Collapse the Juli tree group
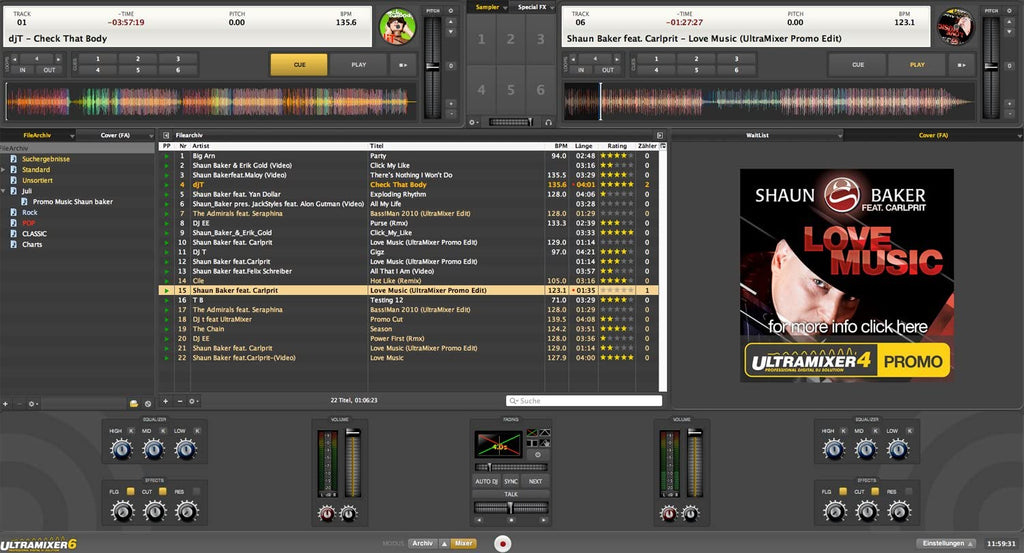The image size is (1024, 553). [4, 191]
